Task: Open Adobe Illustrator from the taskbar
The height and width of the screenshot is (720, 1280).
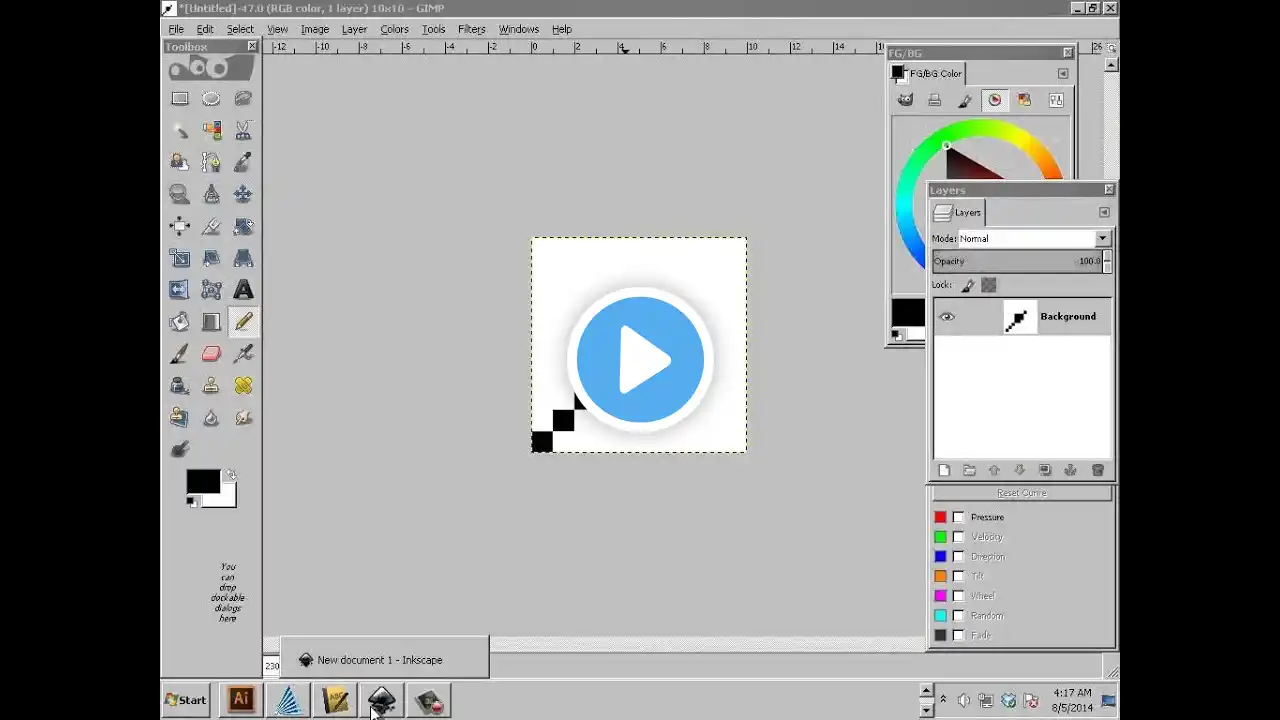Action: pos(240,700)
